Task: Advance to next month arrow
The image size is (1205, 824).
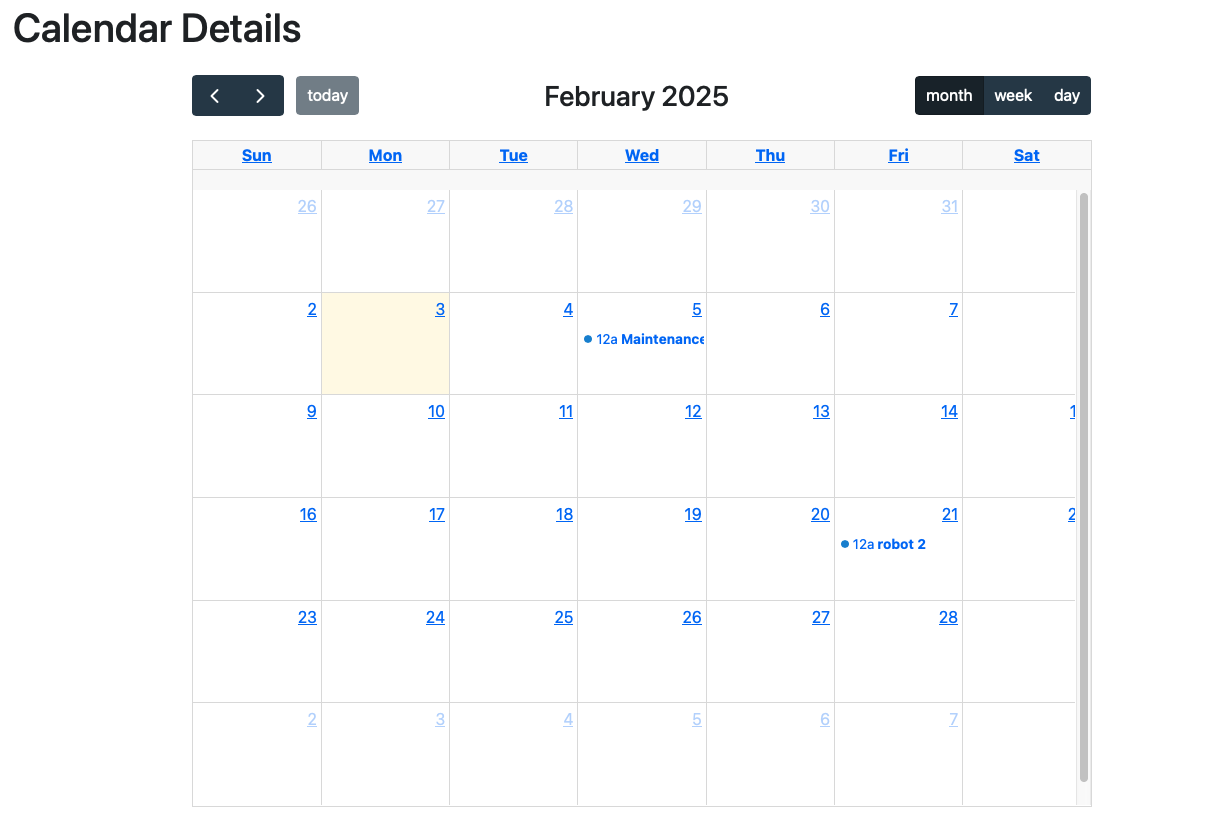Action: tap(260, 96)
